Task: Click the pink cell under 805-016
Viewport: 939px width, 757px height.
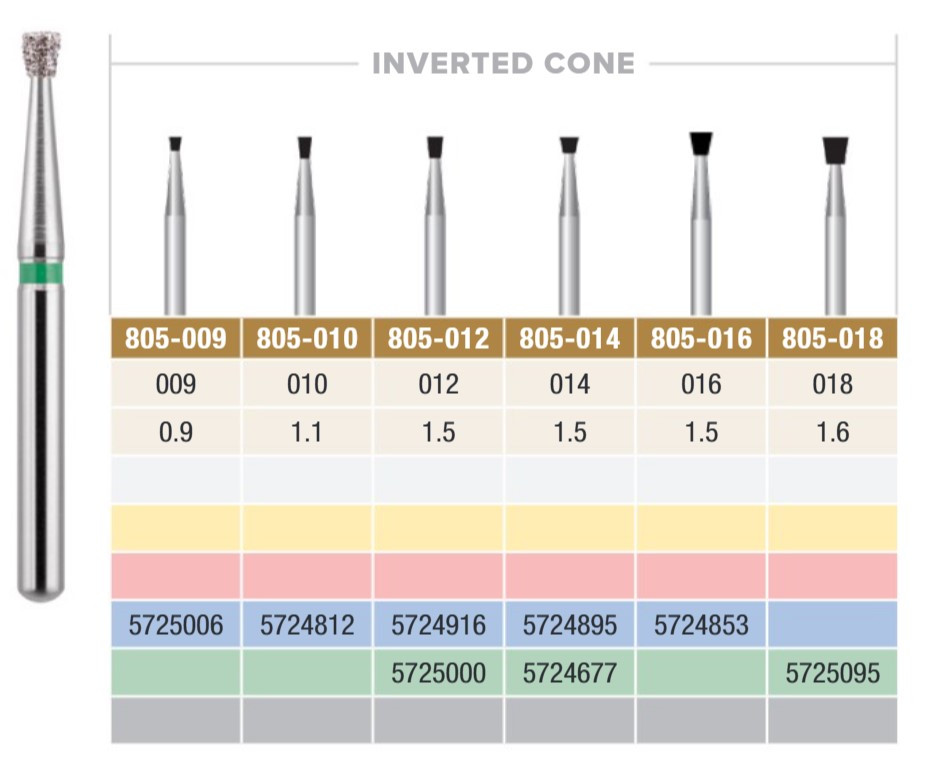Action: pos(701,576)
